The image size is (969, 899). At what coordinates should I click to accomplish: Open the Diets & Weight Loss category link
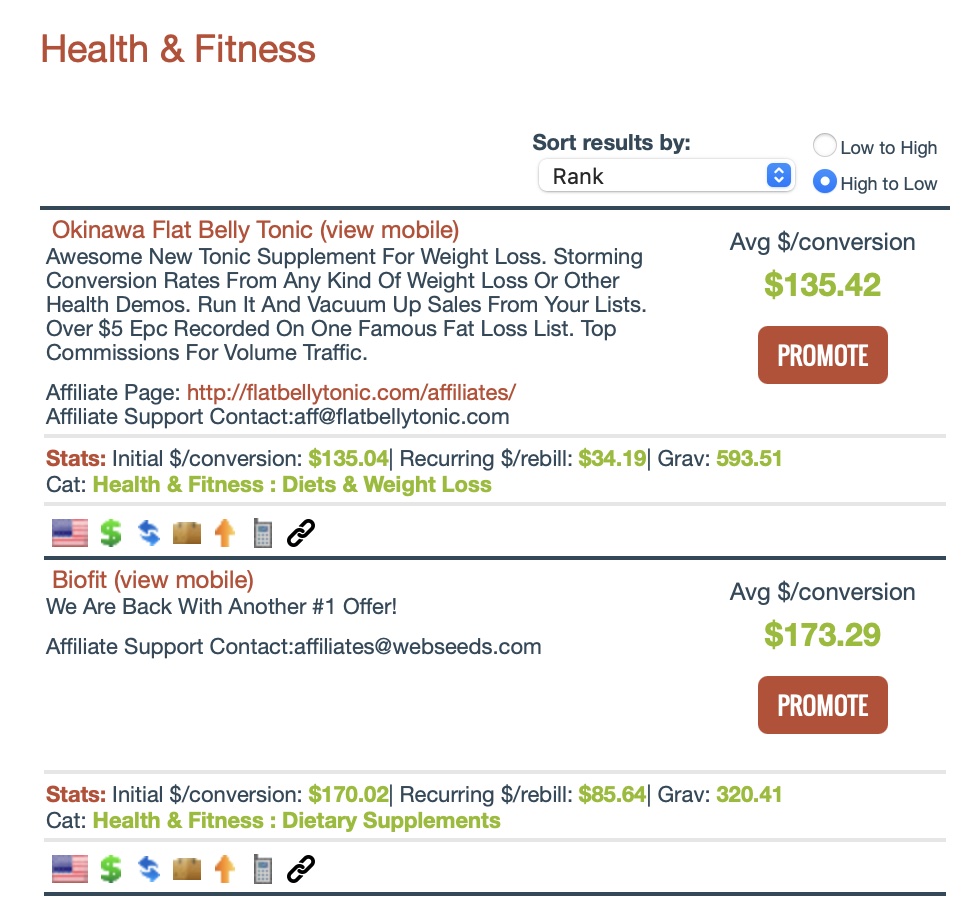(292, 485)
